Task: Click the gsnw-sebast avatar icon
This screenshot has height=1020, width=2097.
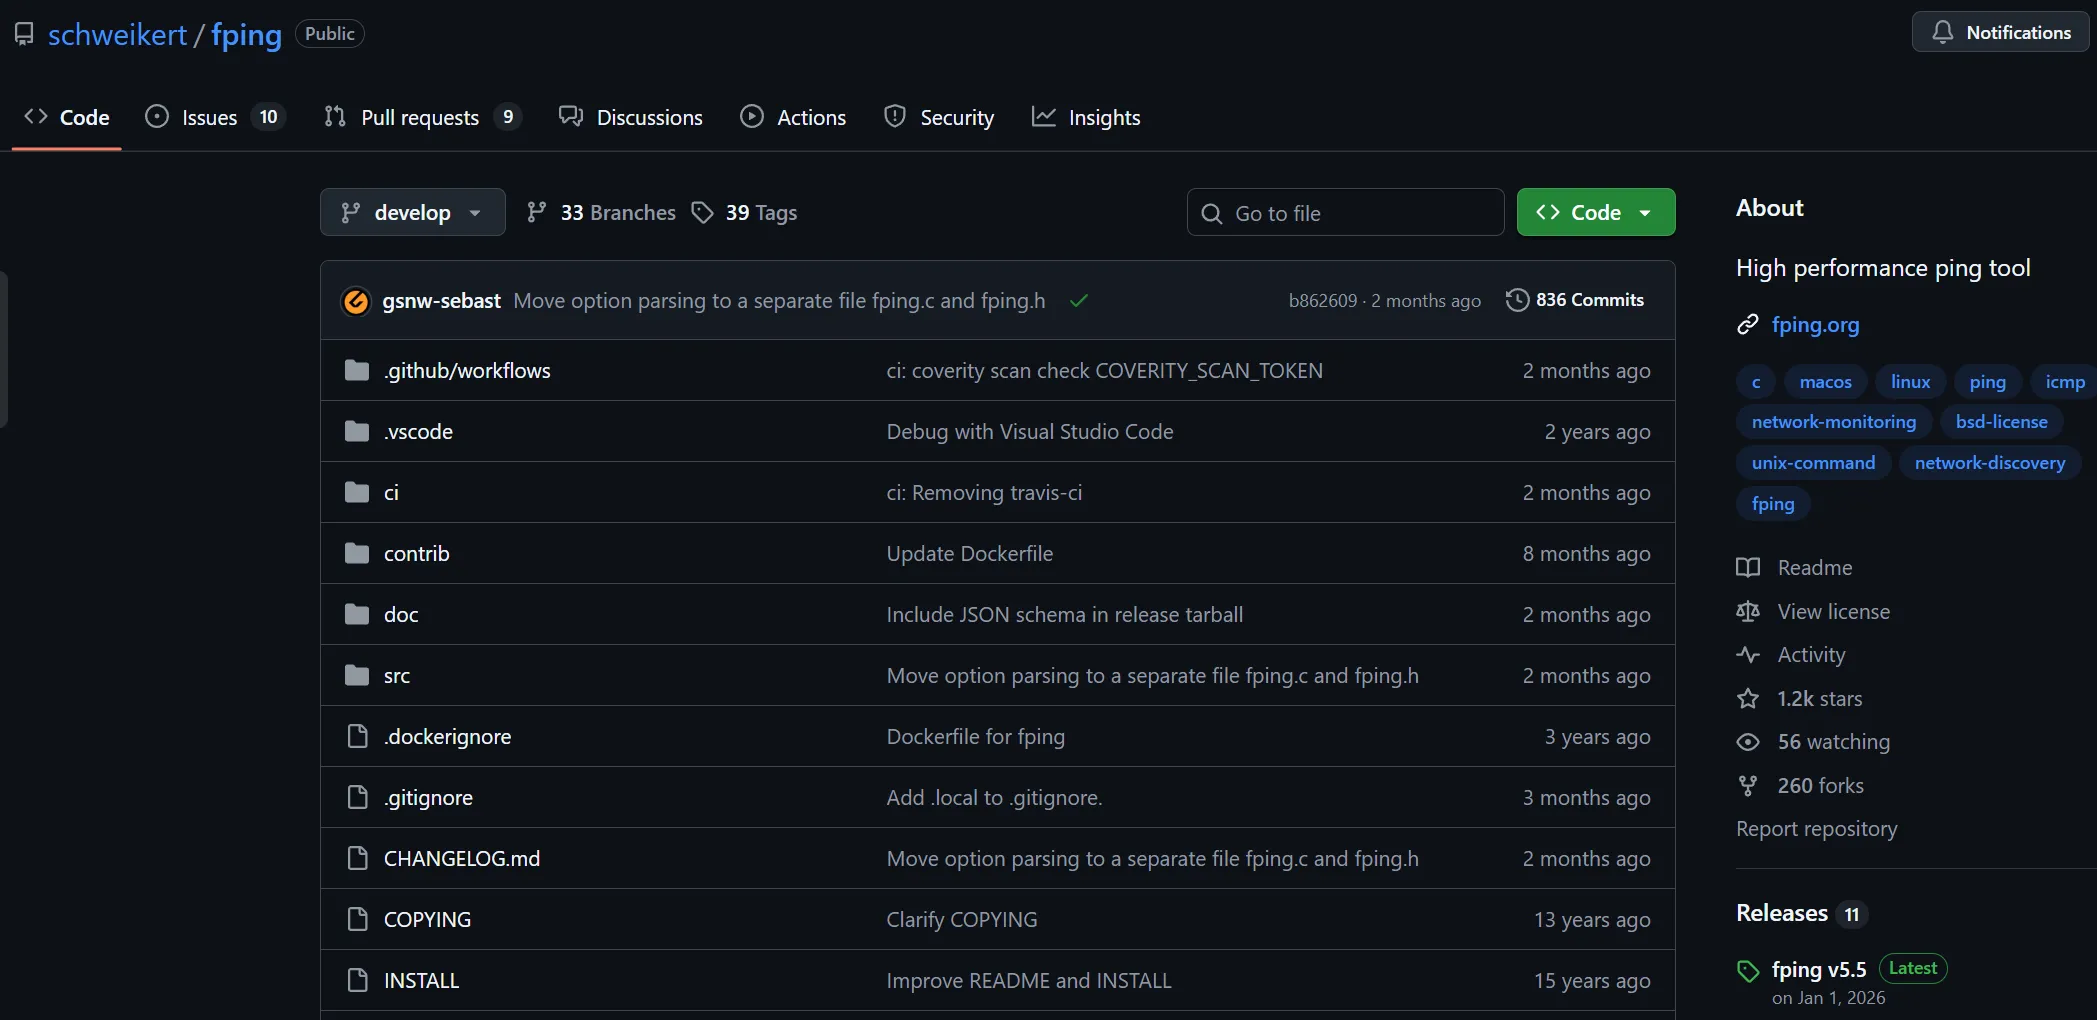Action: 356,301
